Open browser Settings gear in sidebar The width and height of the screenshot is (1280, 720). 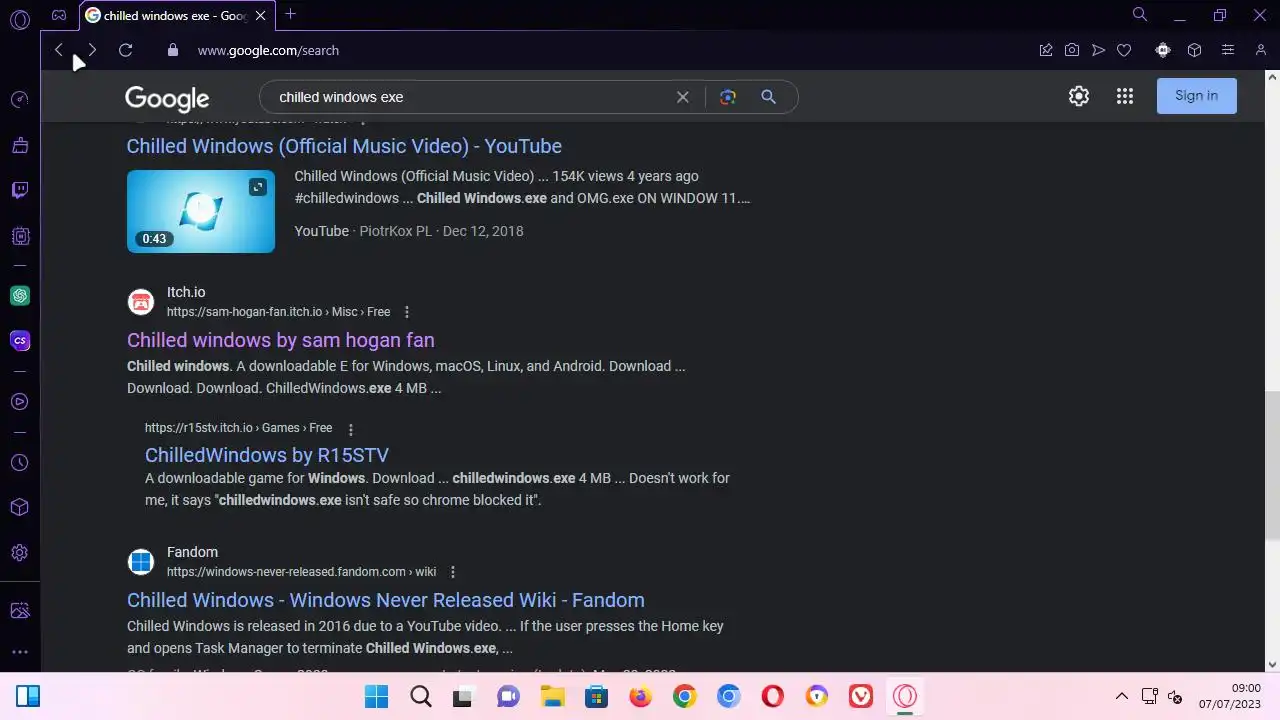click(19, 553)
